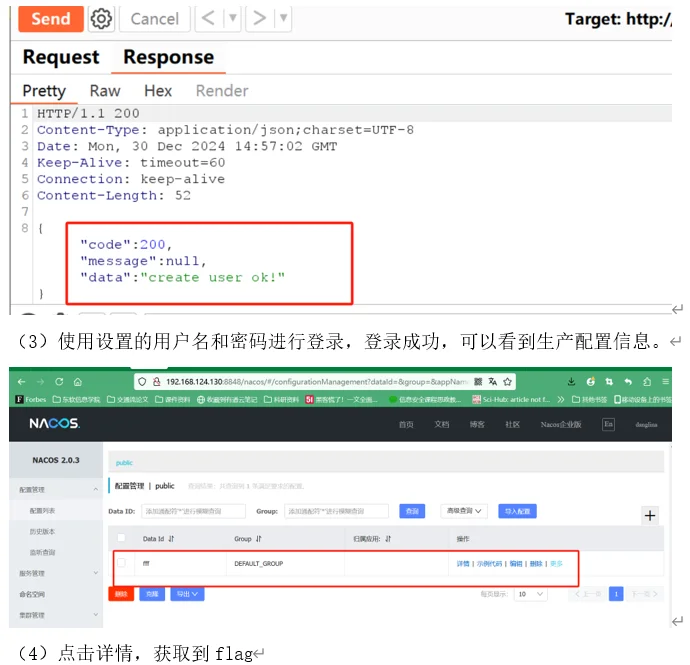Add new configuration with plus icon
The width and height of the screenshot is (690, 665).
pos(650,515)
